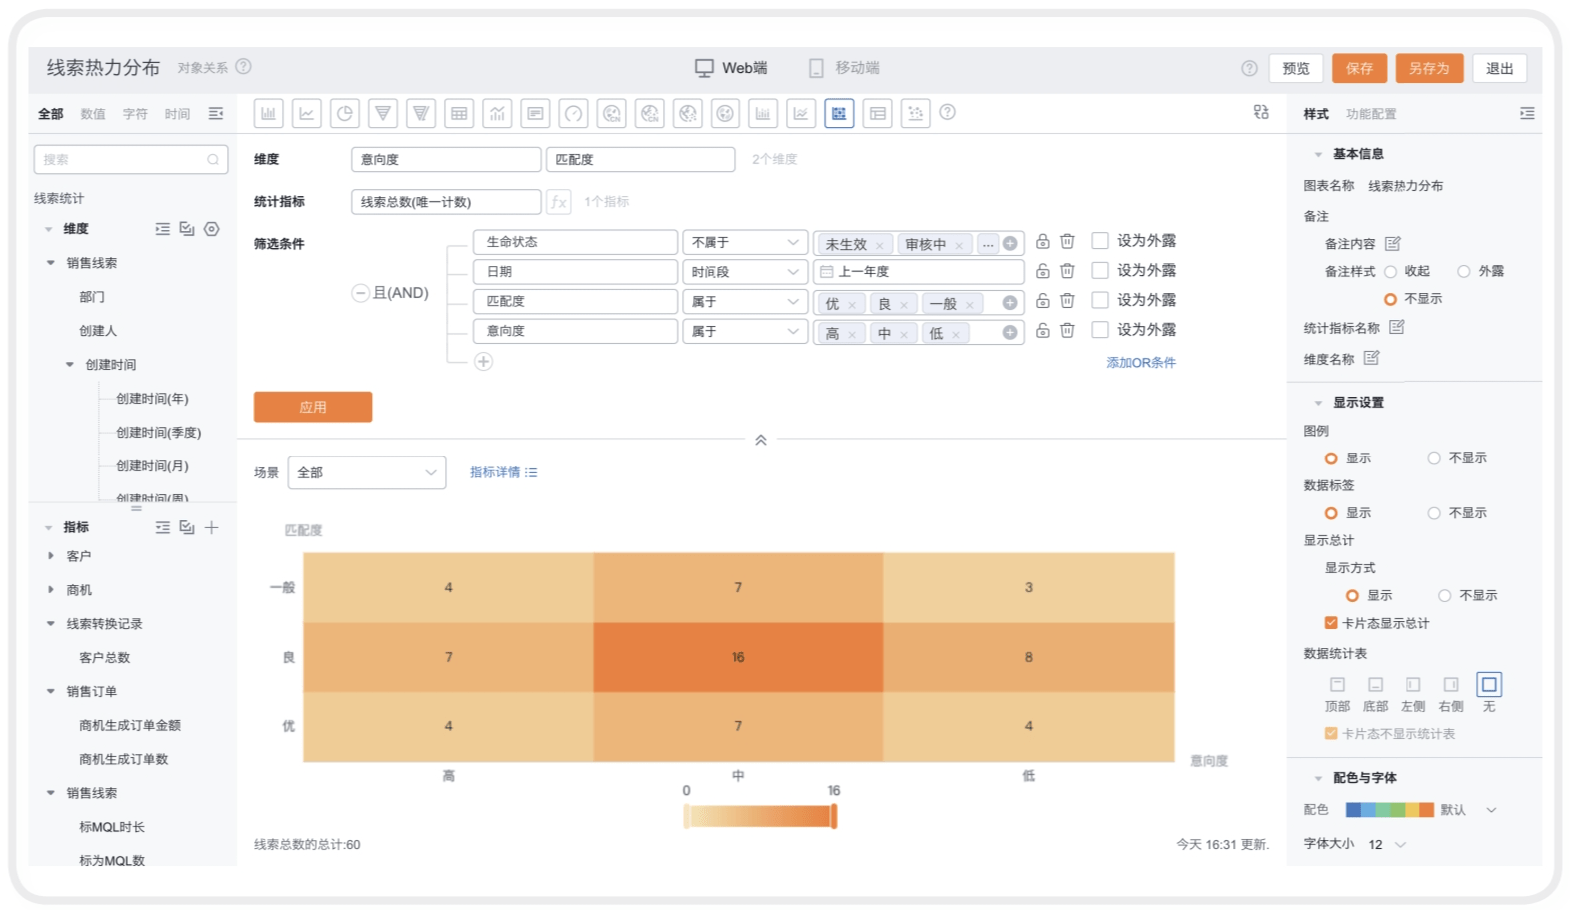Click the 另存为 button
The image size is (1570, 910).
click(x=1429, y=68)
